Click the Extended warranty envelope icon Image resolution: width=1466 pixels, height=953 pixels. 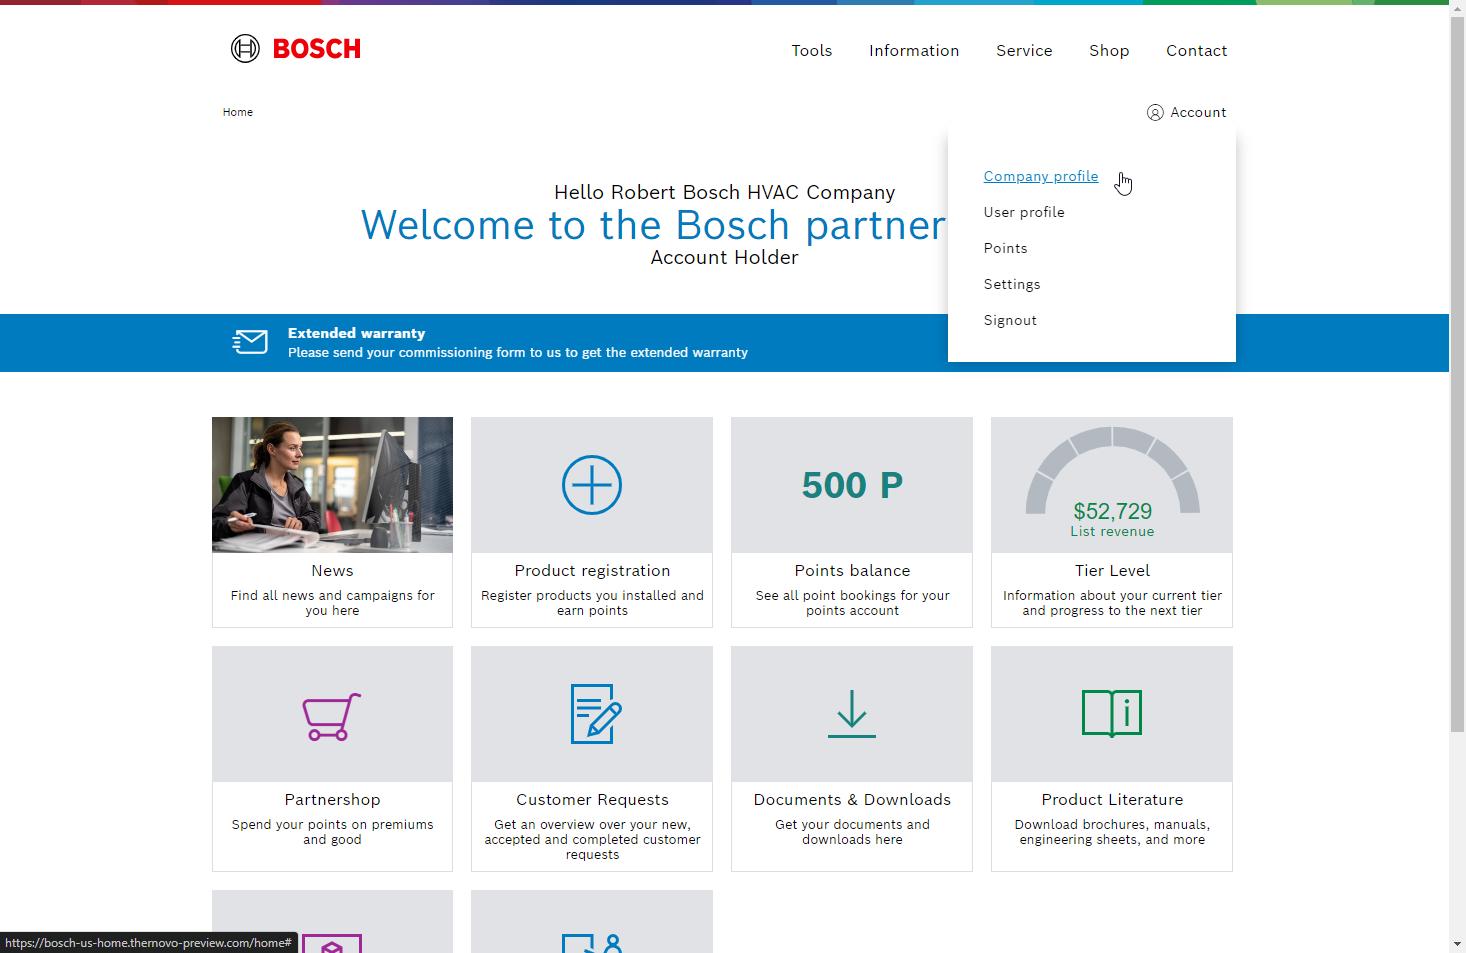[x=250, y=342]
